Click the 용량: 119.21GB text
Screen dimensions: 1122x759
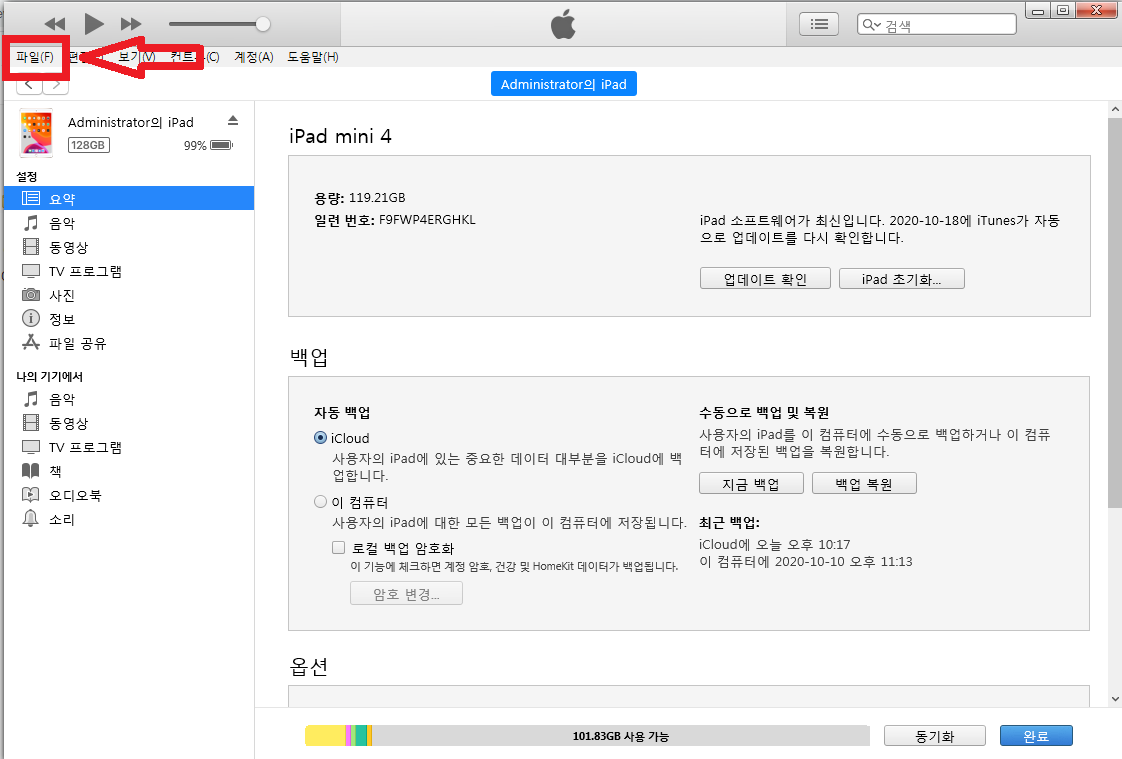tap(360, 197)
